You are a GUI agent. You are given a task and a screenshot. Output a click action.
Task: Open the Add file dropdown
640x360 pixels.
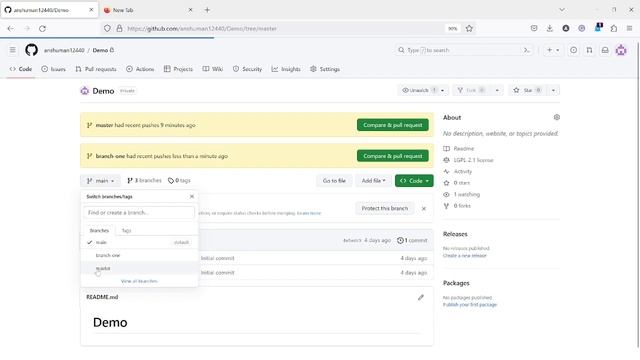click(373, 181)
